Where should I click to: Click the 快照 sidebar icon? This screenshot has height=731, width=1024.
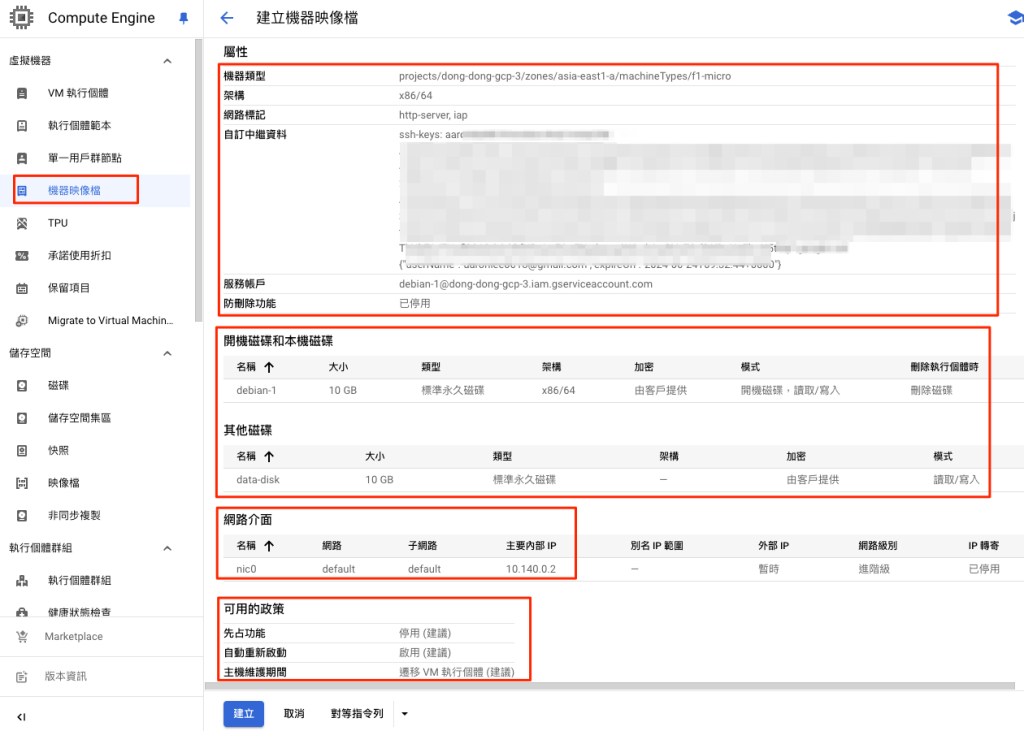pyautogui.click(x=22, y=451)
